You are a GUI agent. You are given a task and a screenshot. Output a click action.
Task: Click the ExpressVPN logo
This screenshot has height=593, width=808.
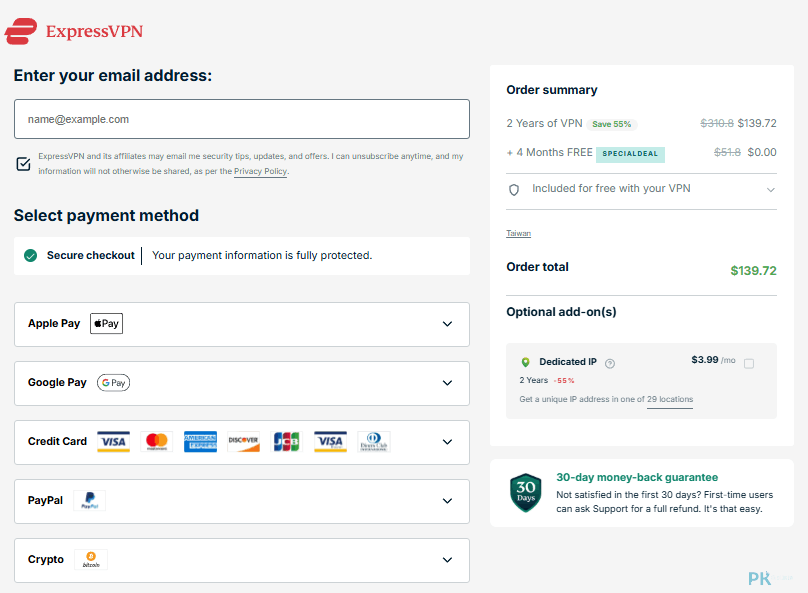click(74, 31)
